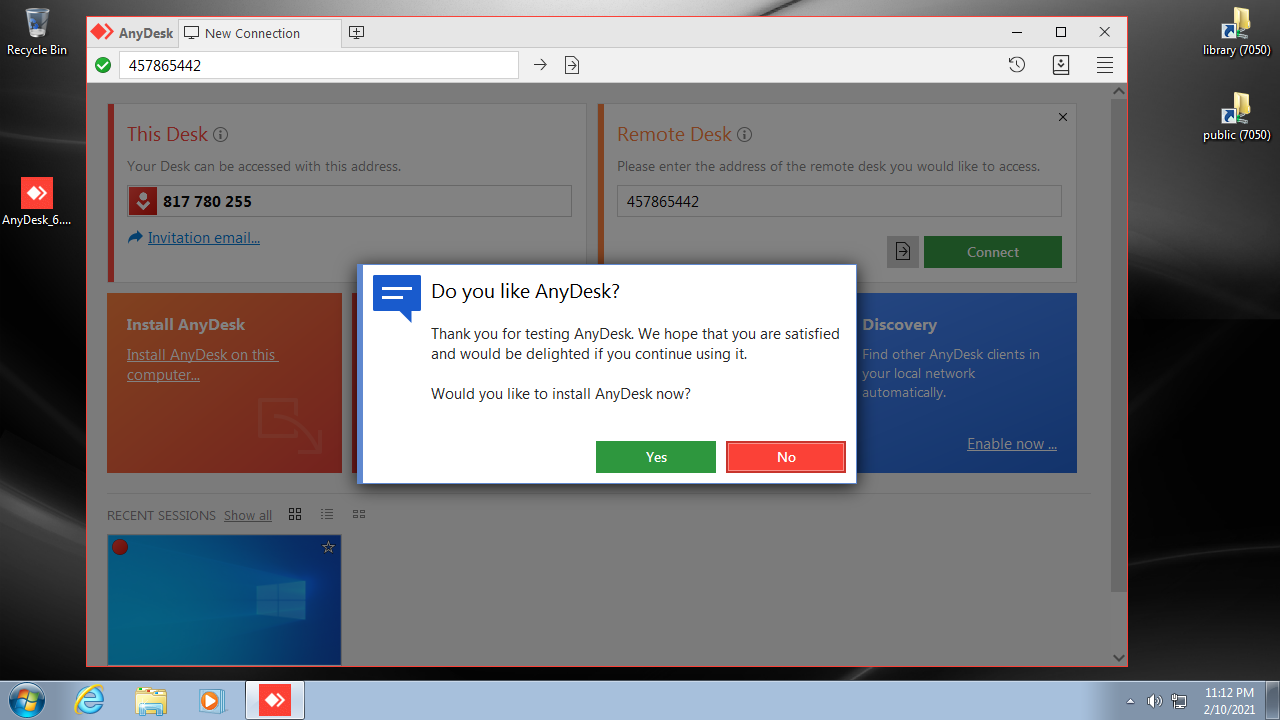
Task: Switch recent sessions to list view
Action: 327,514
